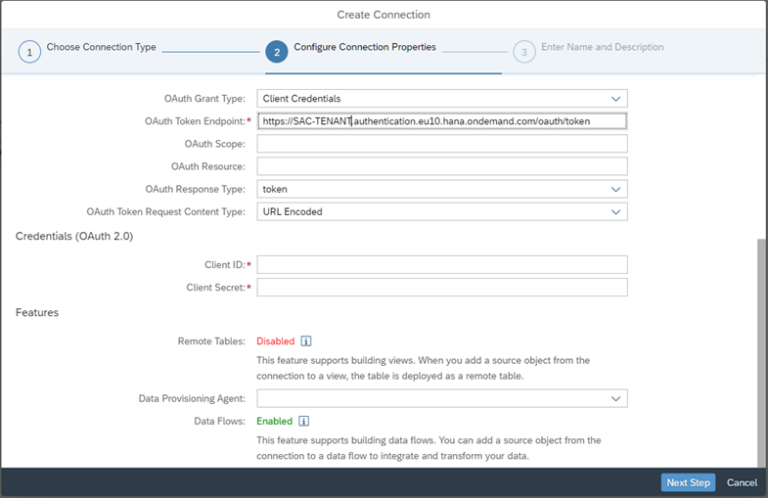Click the data flows feature description text
The width and height of the screenshot is (768, 498).
tap(429, 448)
